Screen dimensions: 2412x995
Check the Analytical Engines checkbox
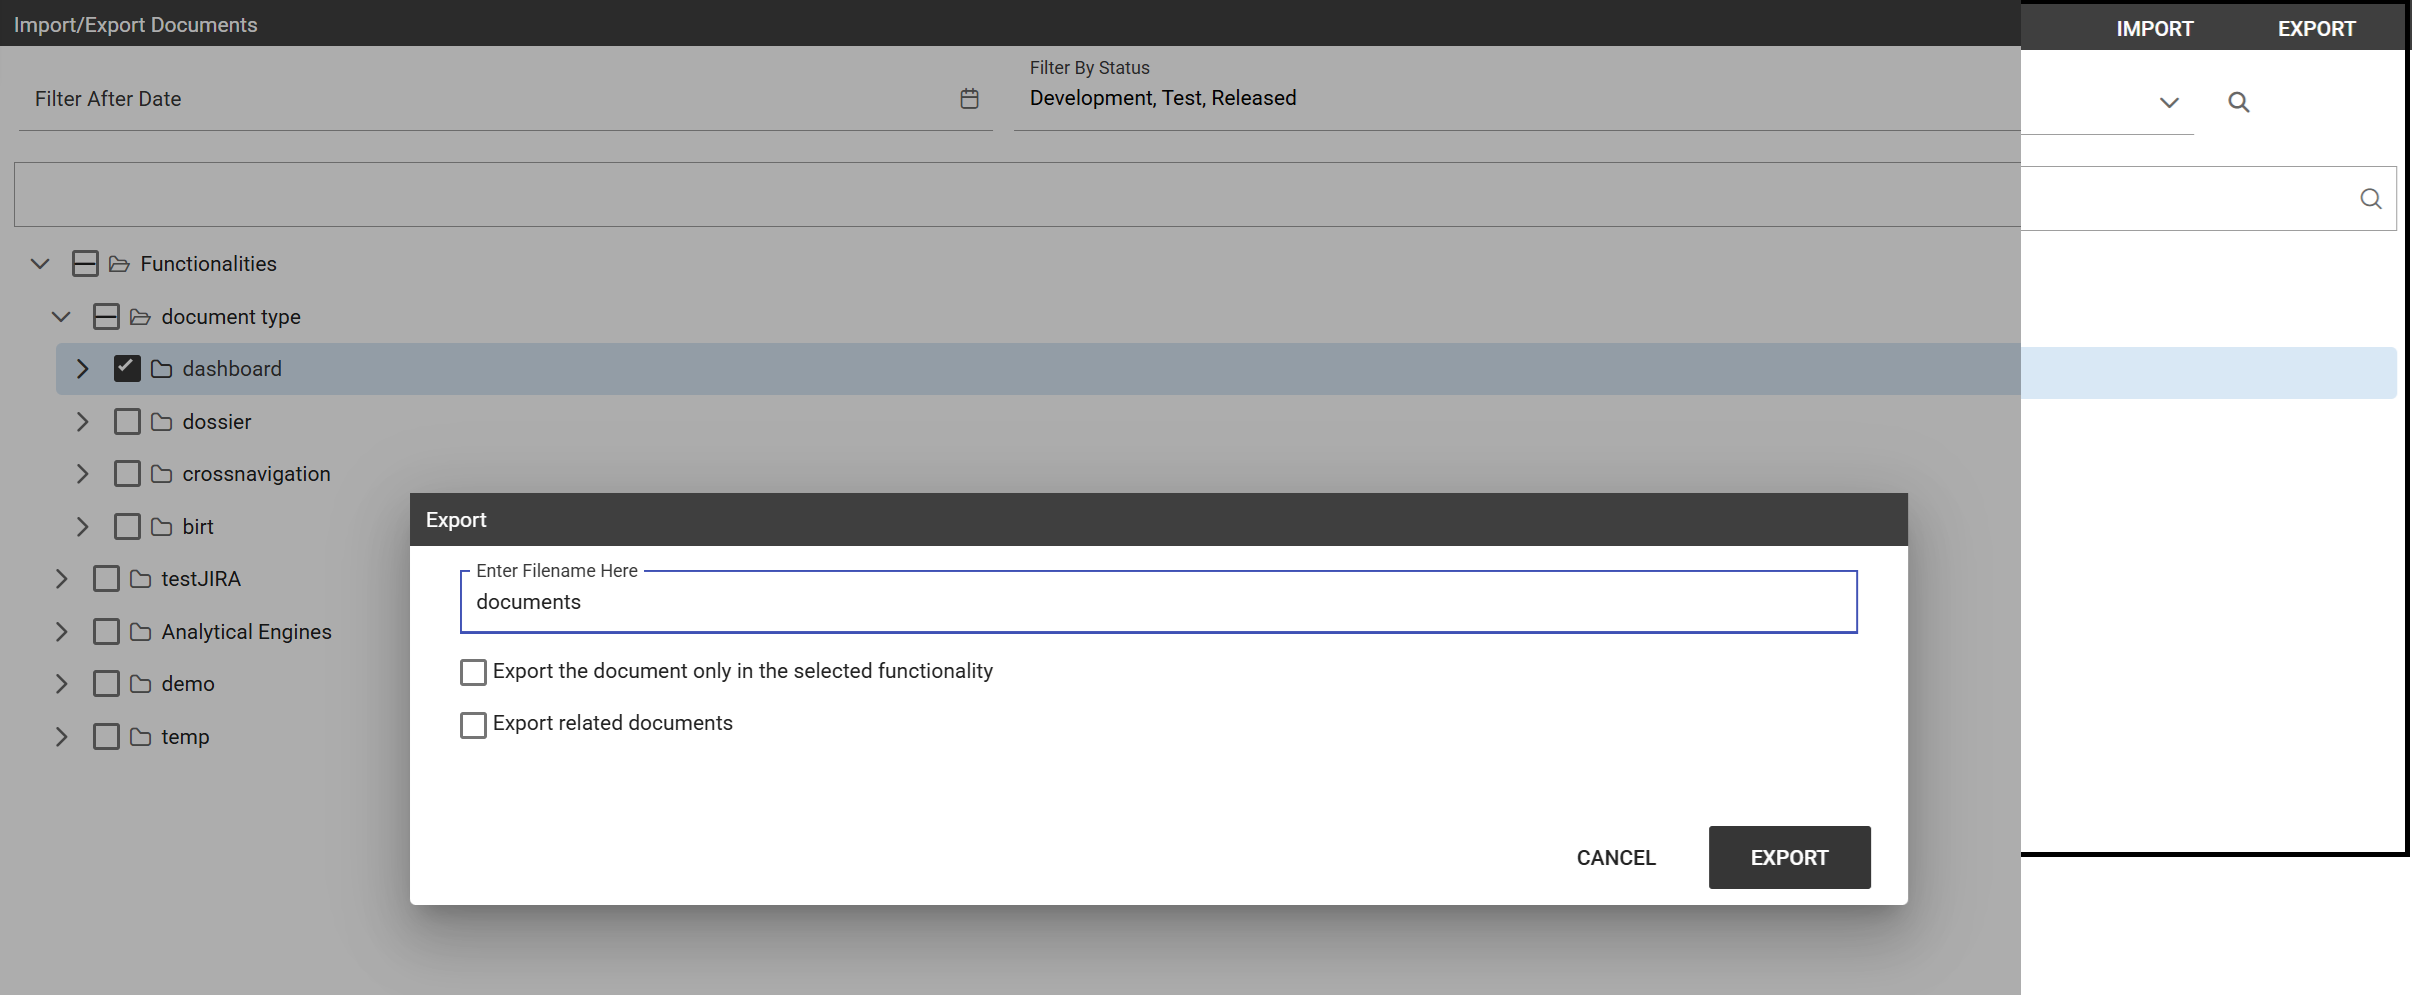(106, 632)
